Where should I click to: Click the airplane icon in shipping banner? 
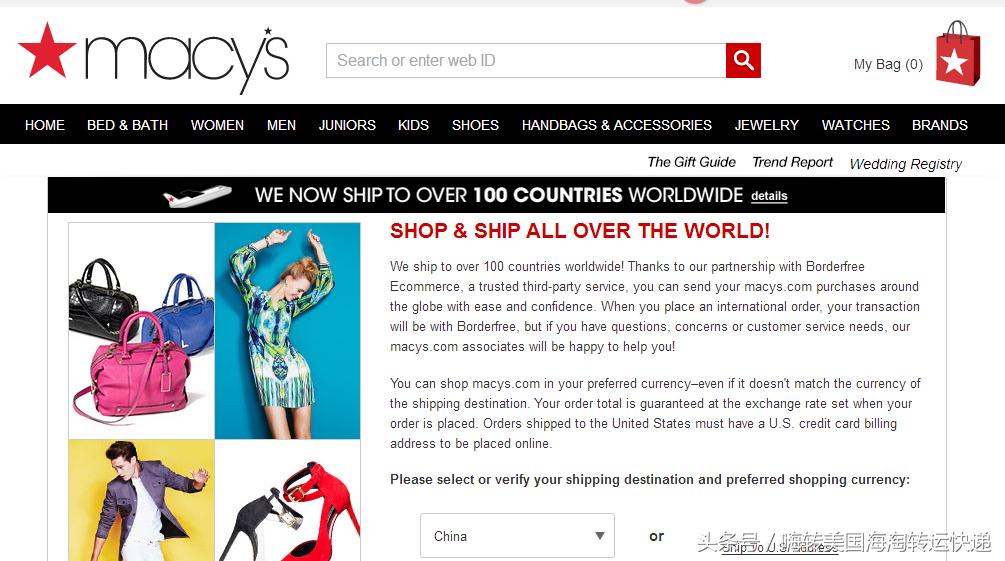click(x=197, y=195)
